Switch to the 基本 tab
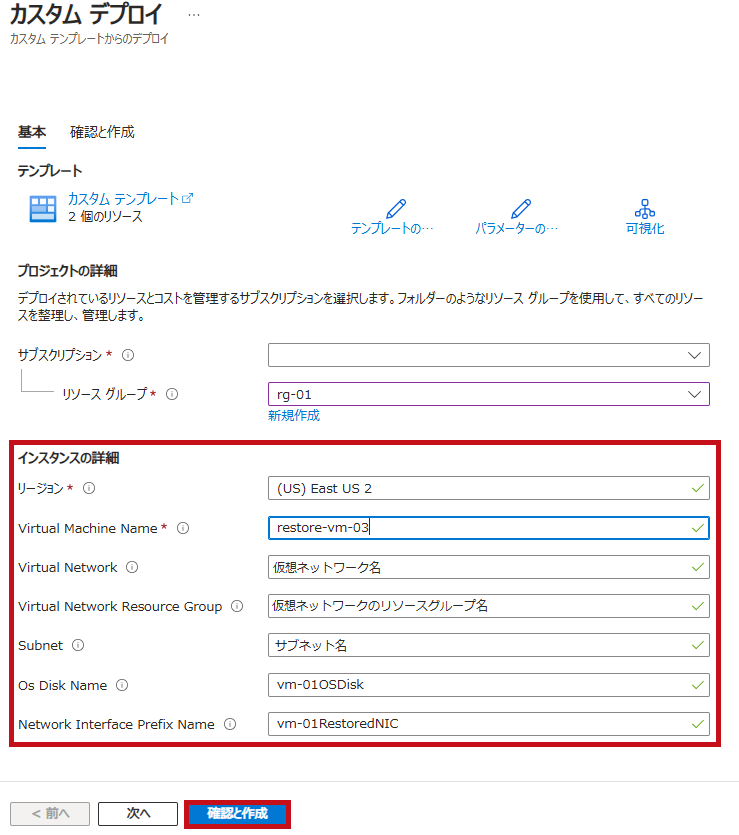Image resolution: width=739 pixels, height=835 pixels. pos(32,132)
